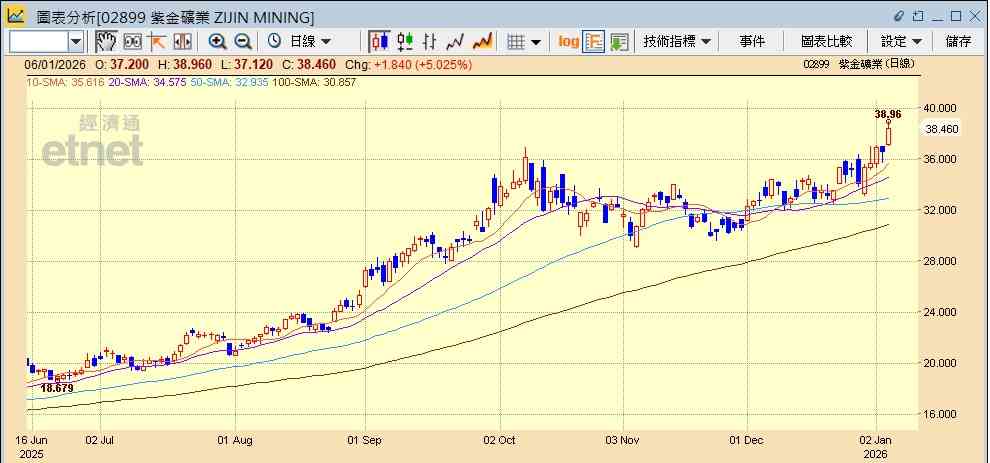The image size is (990, 463).
Task: Click the 18.679 low marker label on chart
Action: [57, 388]
